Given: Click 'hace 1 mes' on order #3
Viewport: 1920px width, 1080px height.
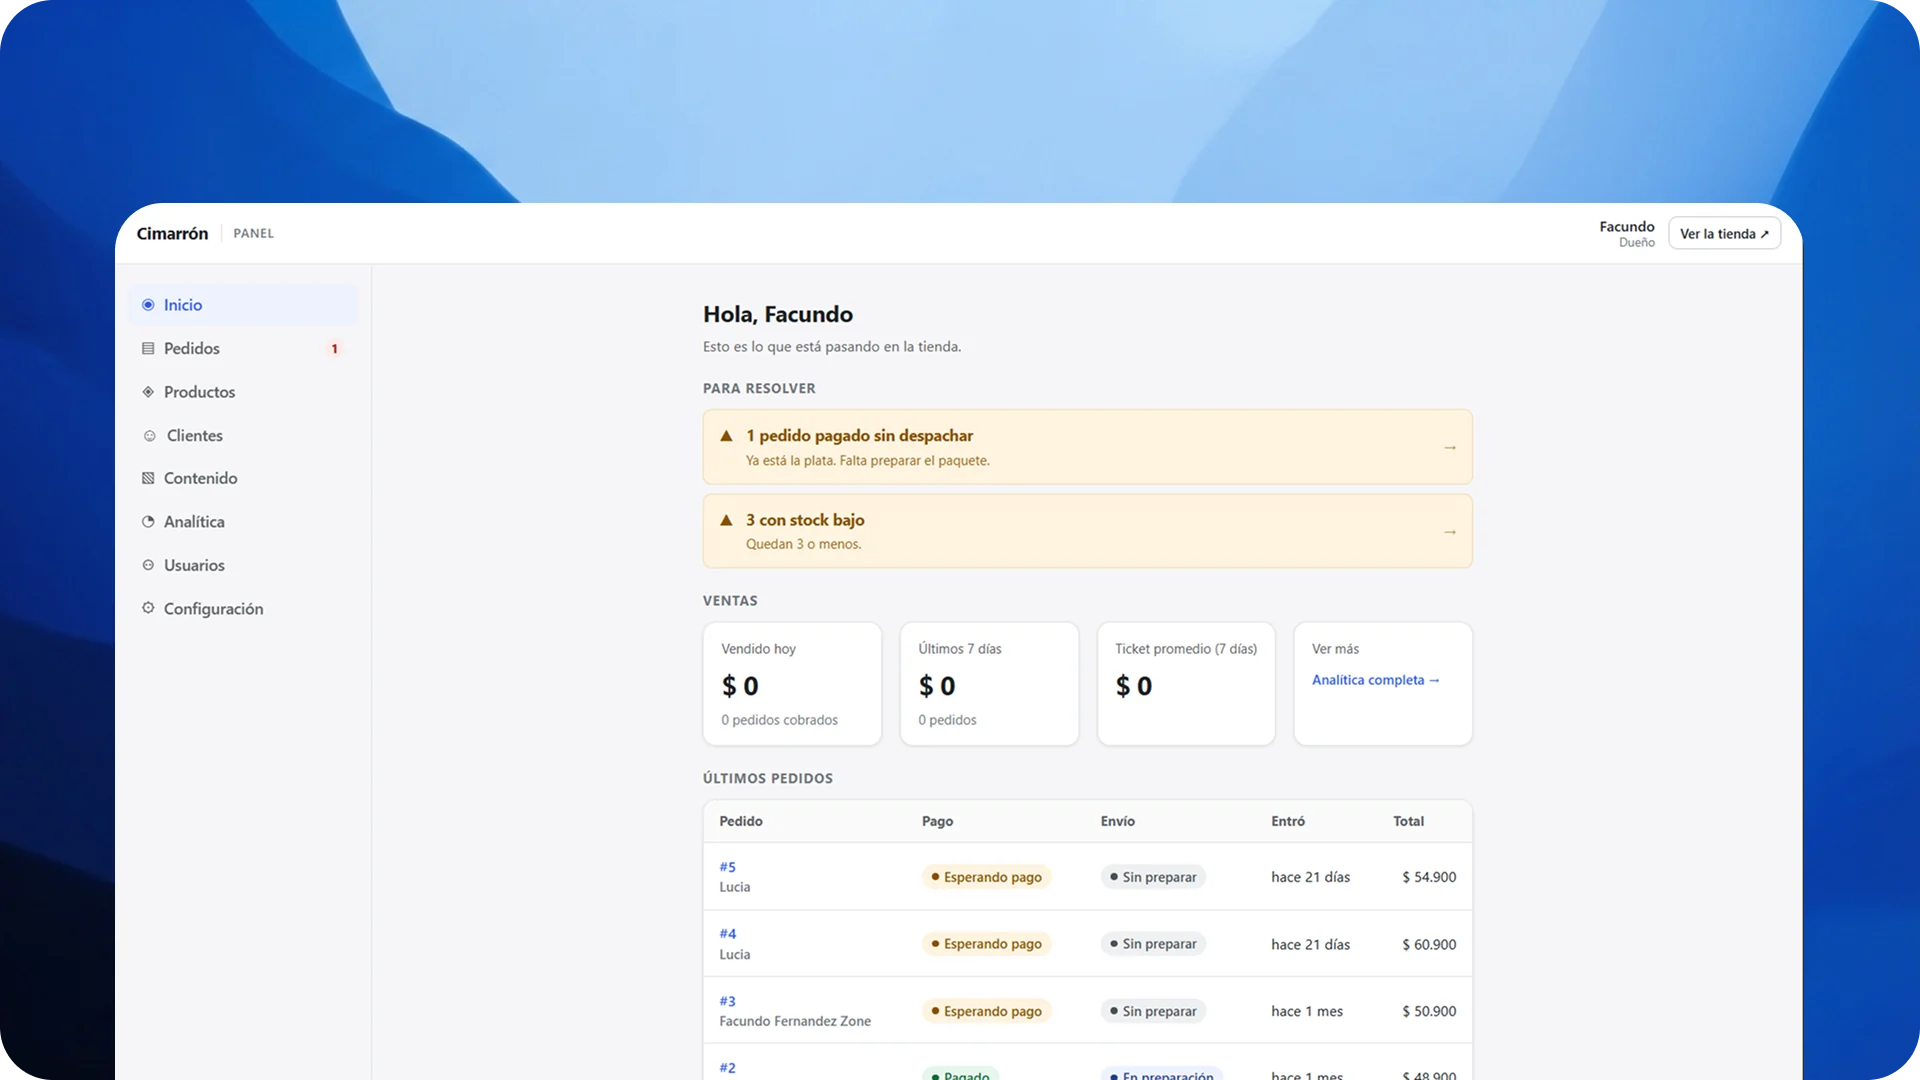Looking at the screenshot, I should [1307, 1011].
